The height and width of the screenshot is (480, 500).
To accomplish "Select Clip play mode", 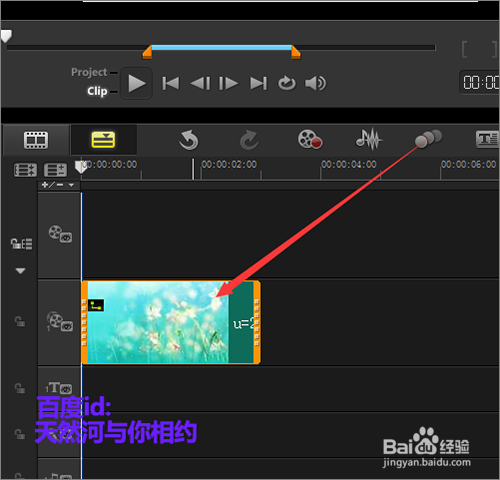I will click(97, 91).
